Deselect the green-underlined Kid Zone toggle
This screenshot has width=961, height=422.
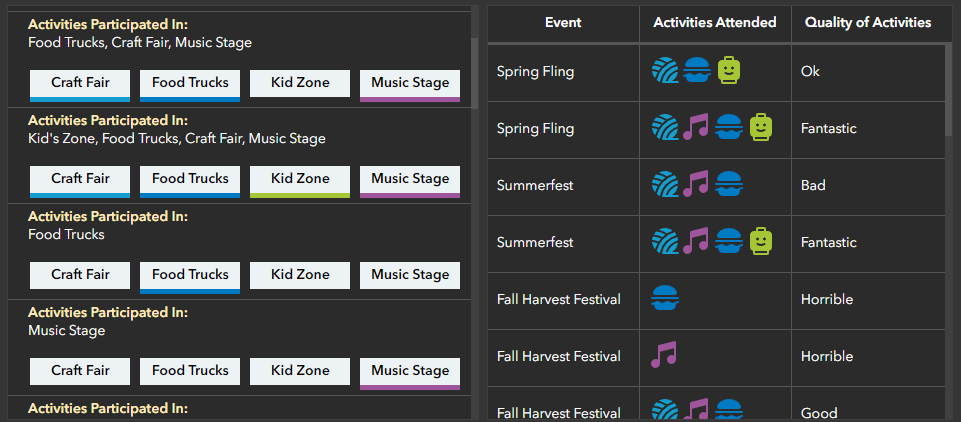click(300, 179)
